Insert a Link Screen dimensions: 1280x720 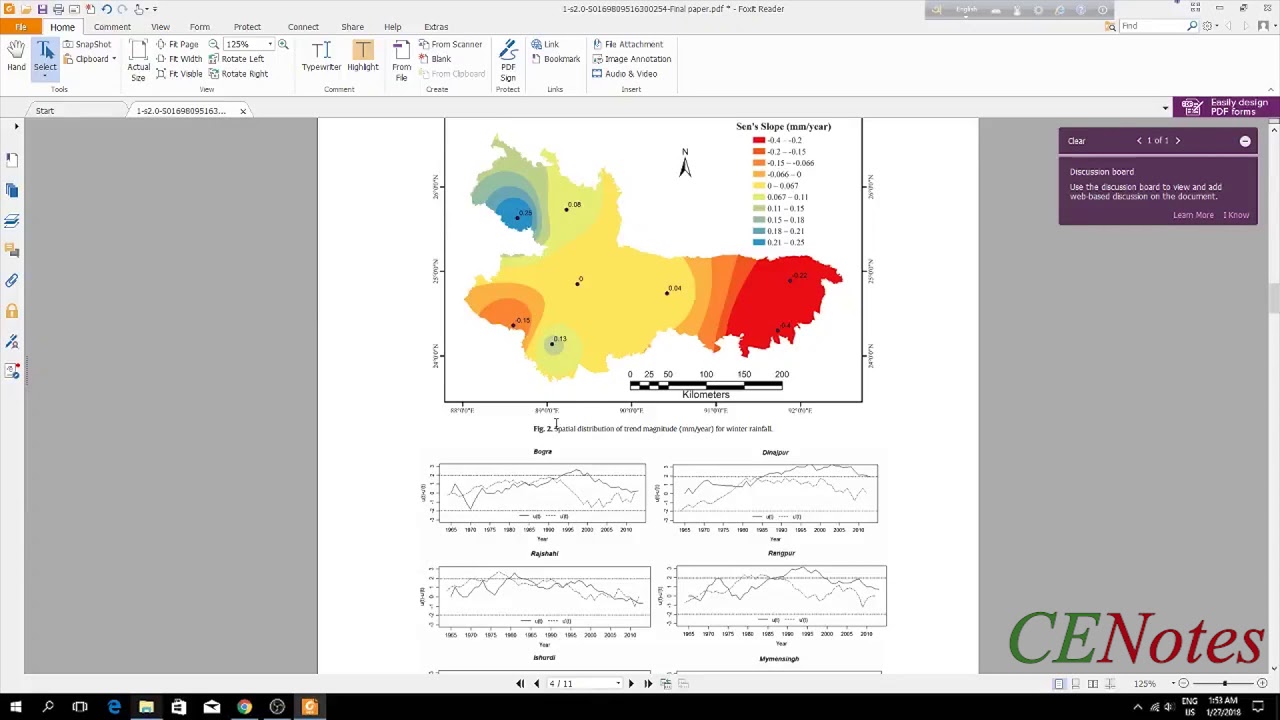pyautogui.click(x=545, y=44)
